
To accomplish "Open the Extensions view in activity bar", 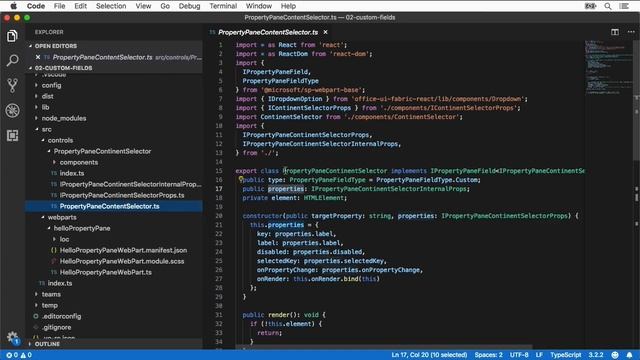I will (12, 135).
